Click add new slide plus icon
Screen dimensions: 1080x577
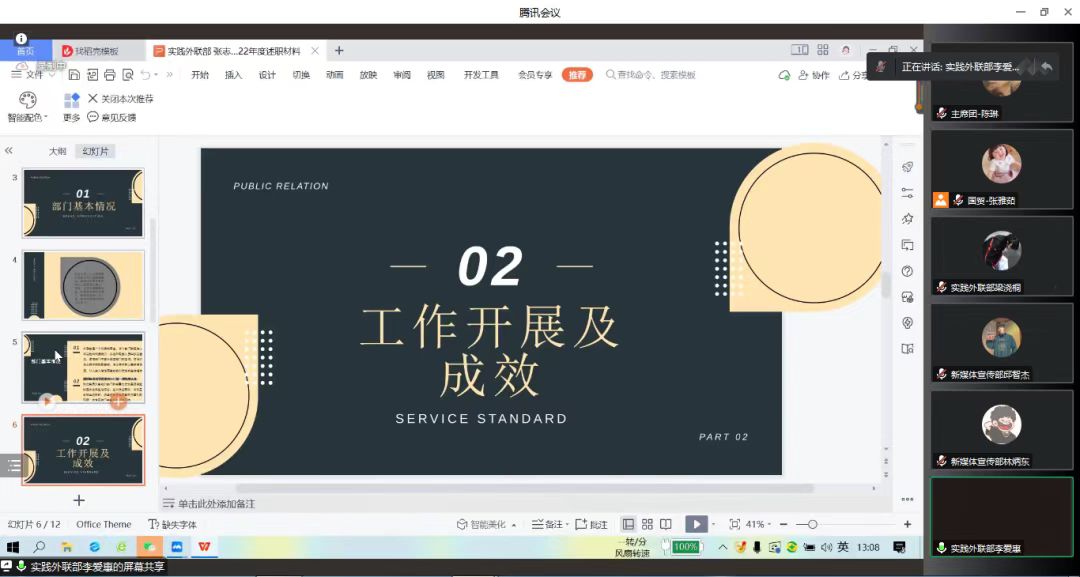point(79,500)
